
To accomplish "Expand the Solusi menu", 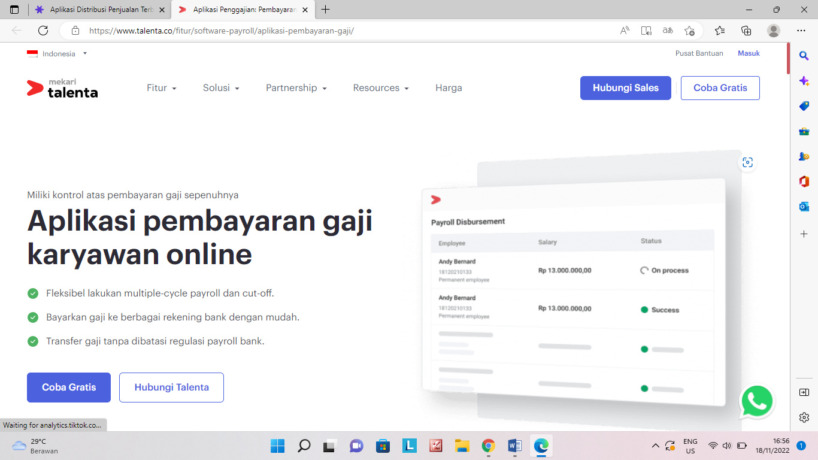I will pyautogui.click(x=221, y=88).
